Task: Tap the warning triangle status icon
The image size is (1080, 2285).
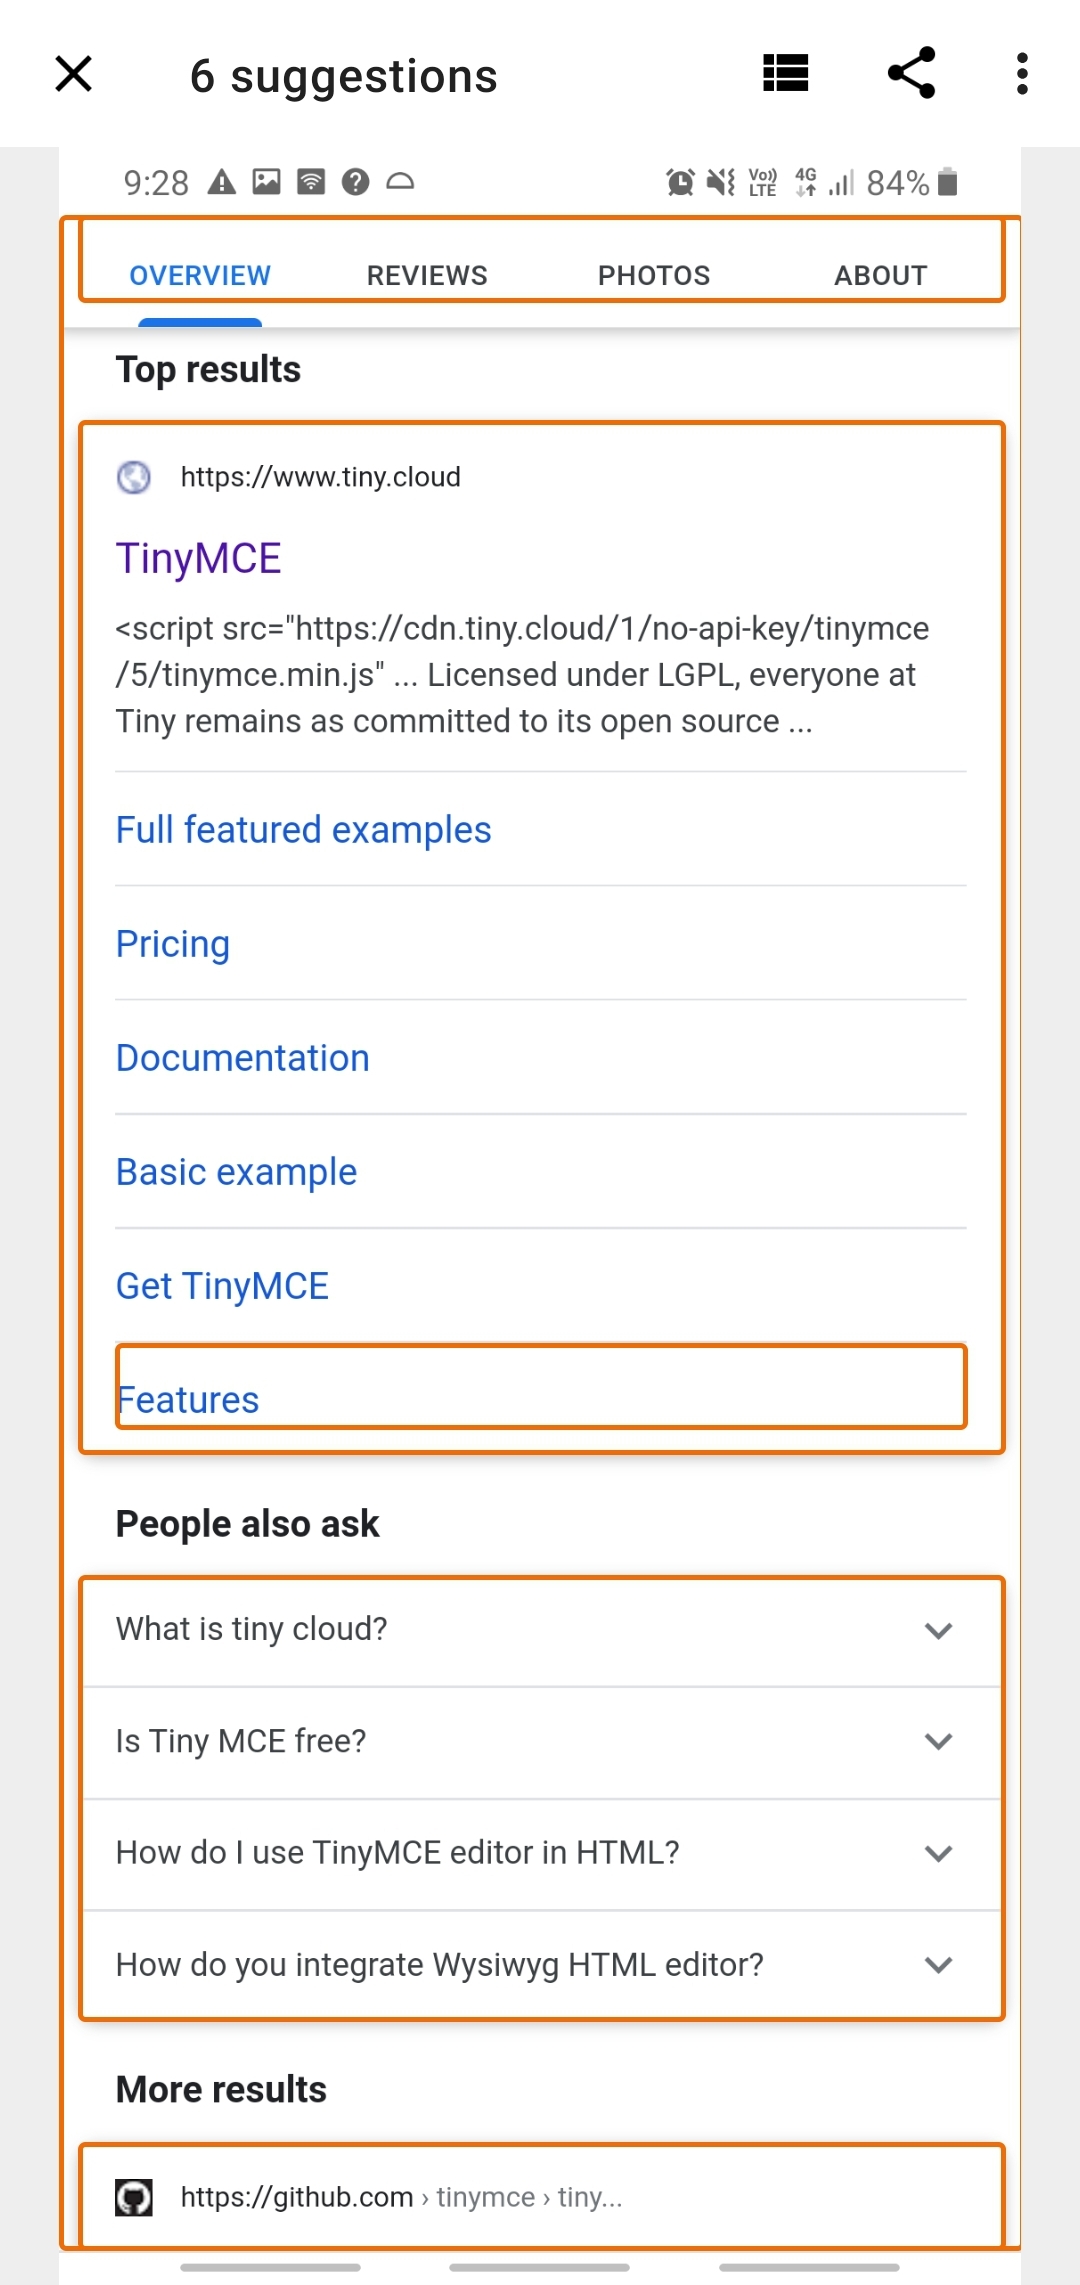Action: point(221,182)
